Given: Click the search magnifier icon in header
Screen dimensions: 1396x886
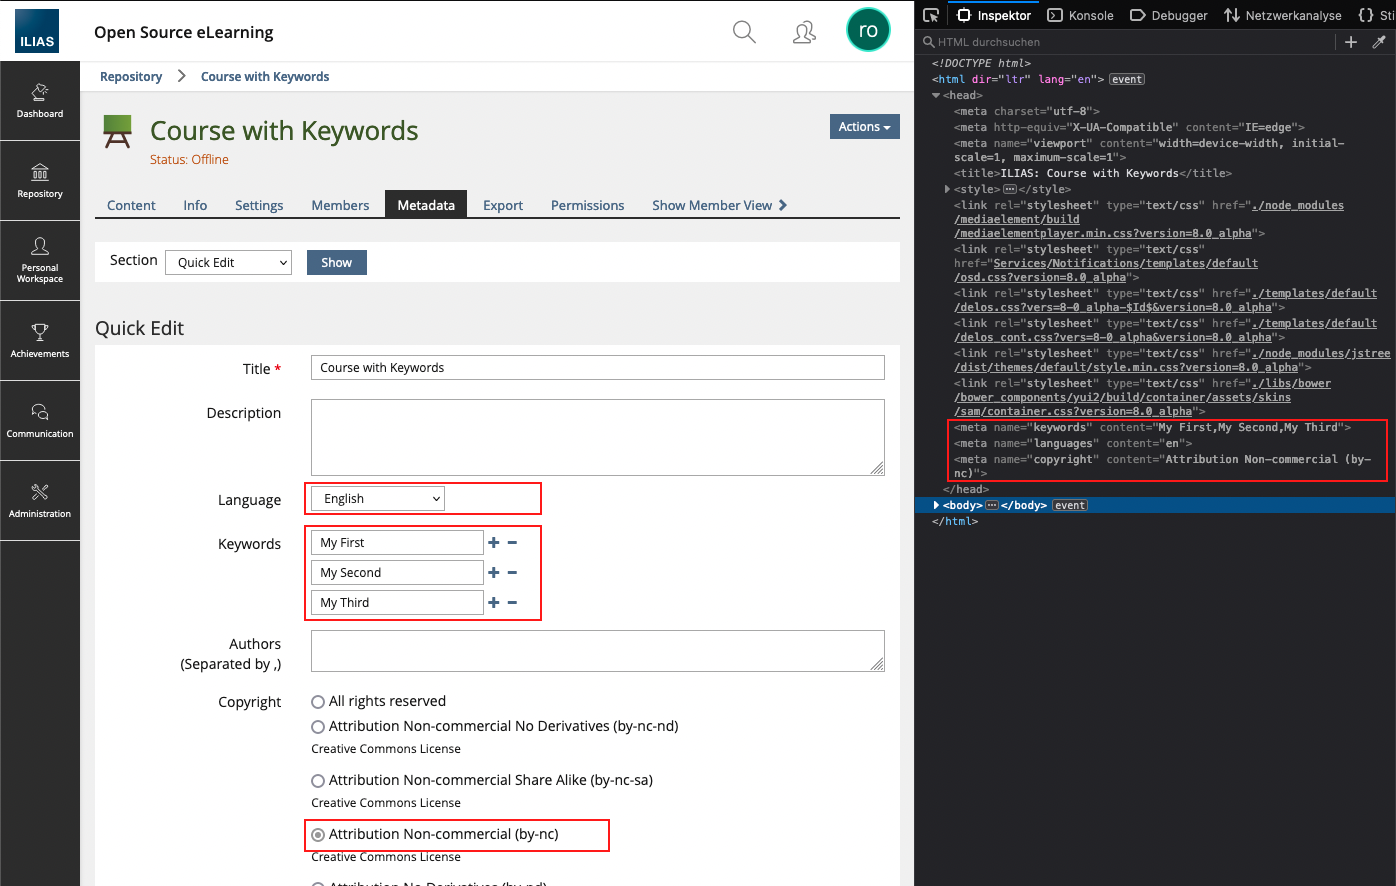Looking at the screenshot, I should [x=744, y=32].
